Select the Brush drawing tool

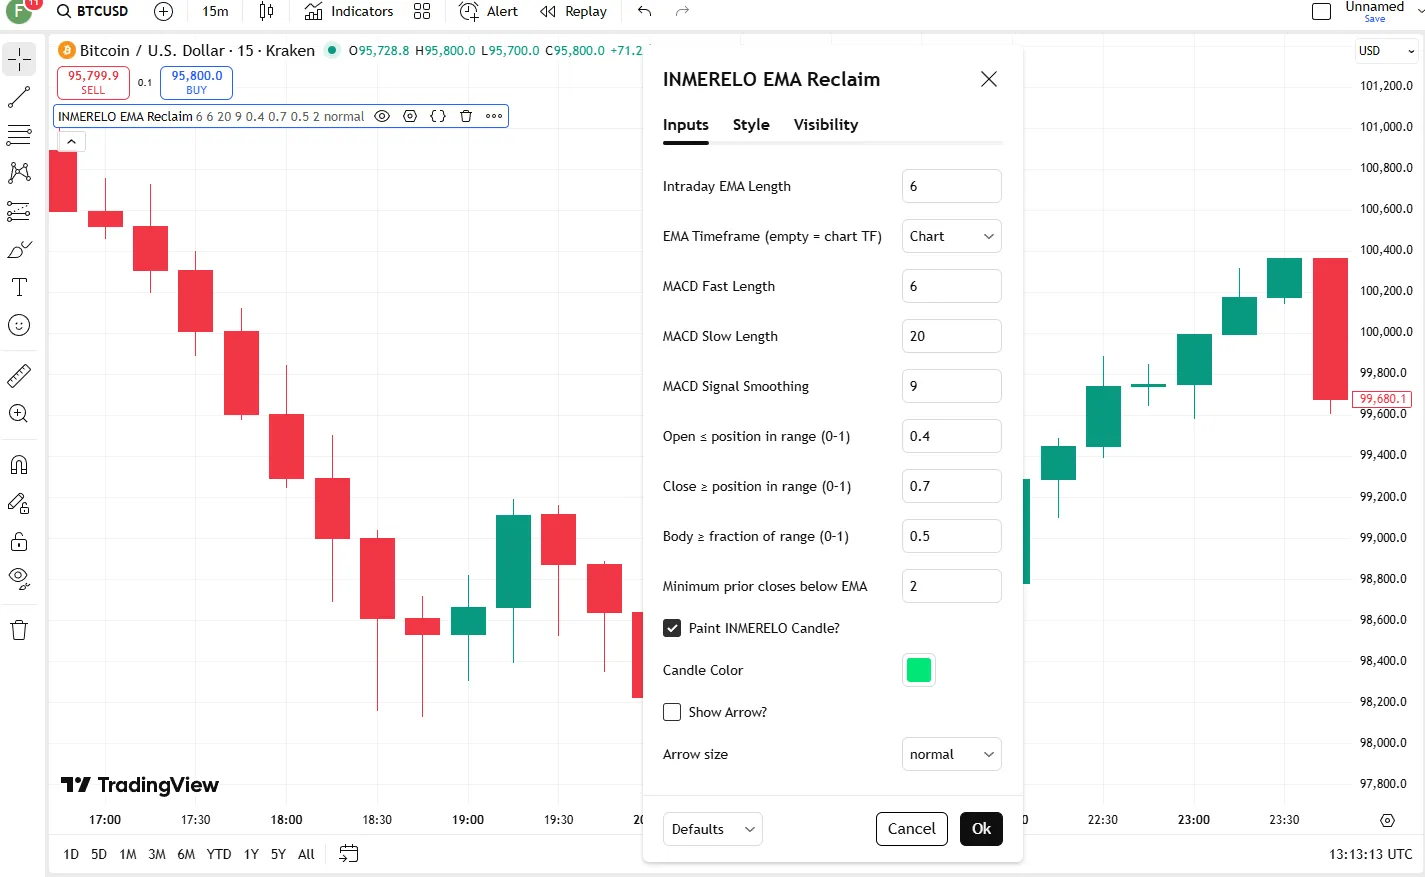(x=19, y=249)
